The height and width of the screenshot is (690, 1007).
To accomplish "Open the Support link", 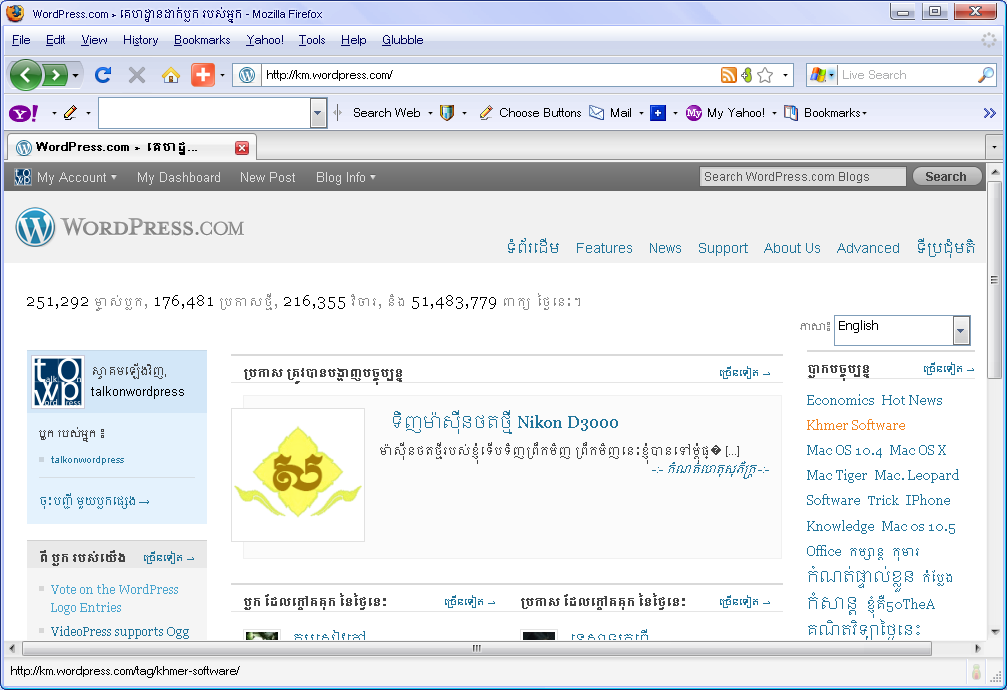I will click(x=722, y=248).
